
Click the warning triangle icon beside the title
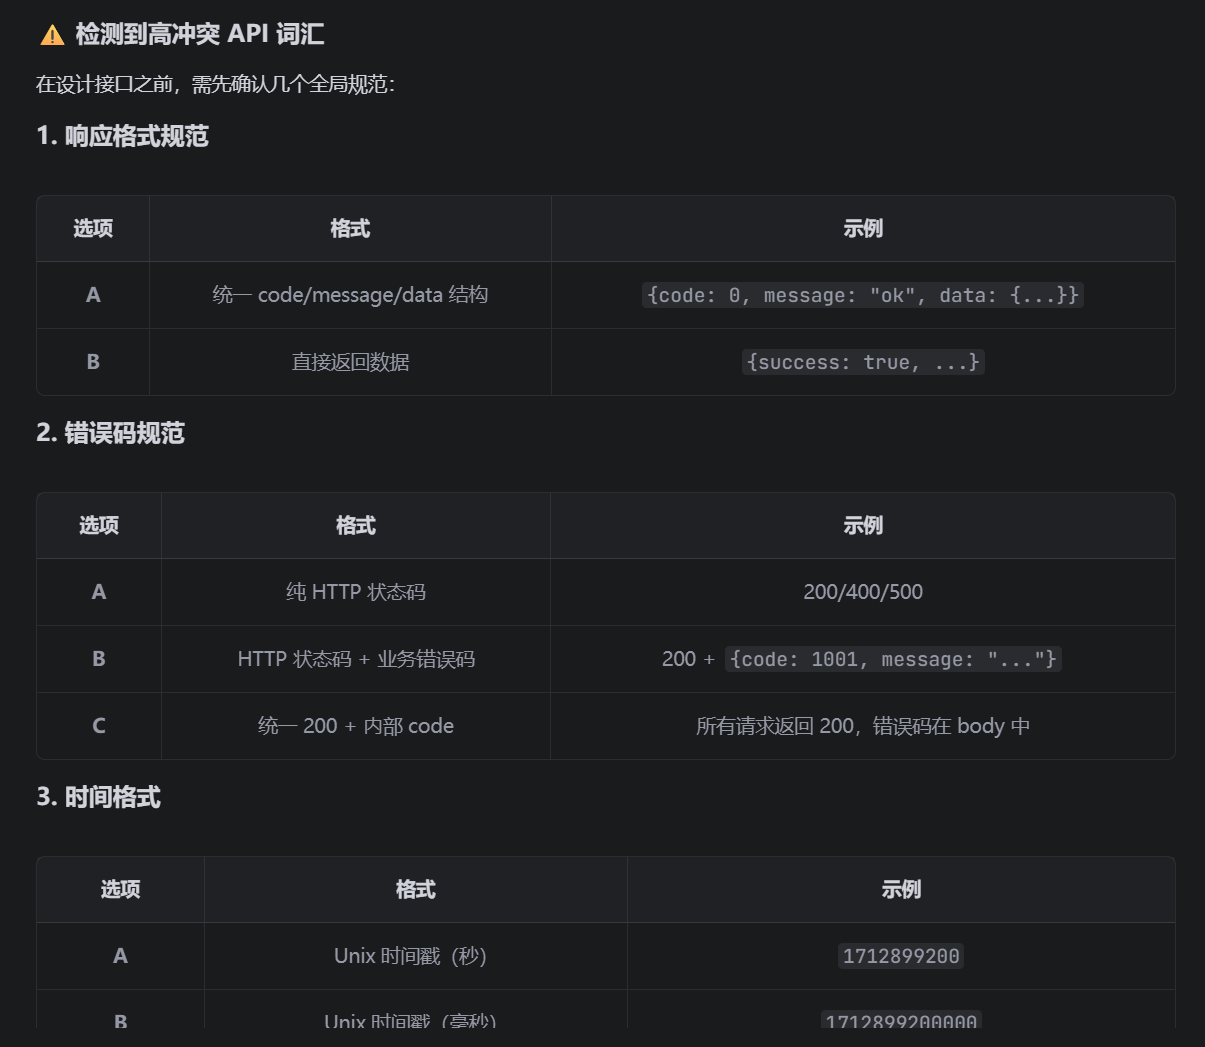[x=52, y=36]
